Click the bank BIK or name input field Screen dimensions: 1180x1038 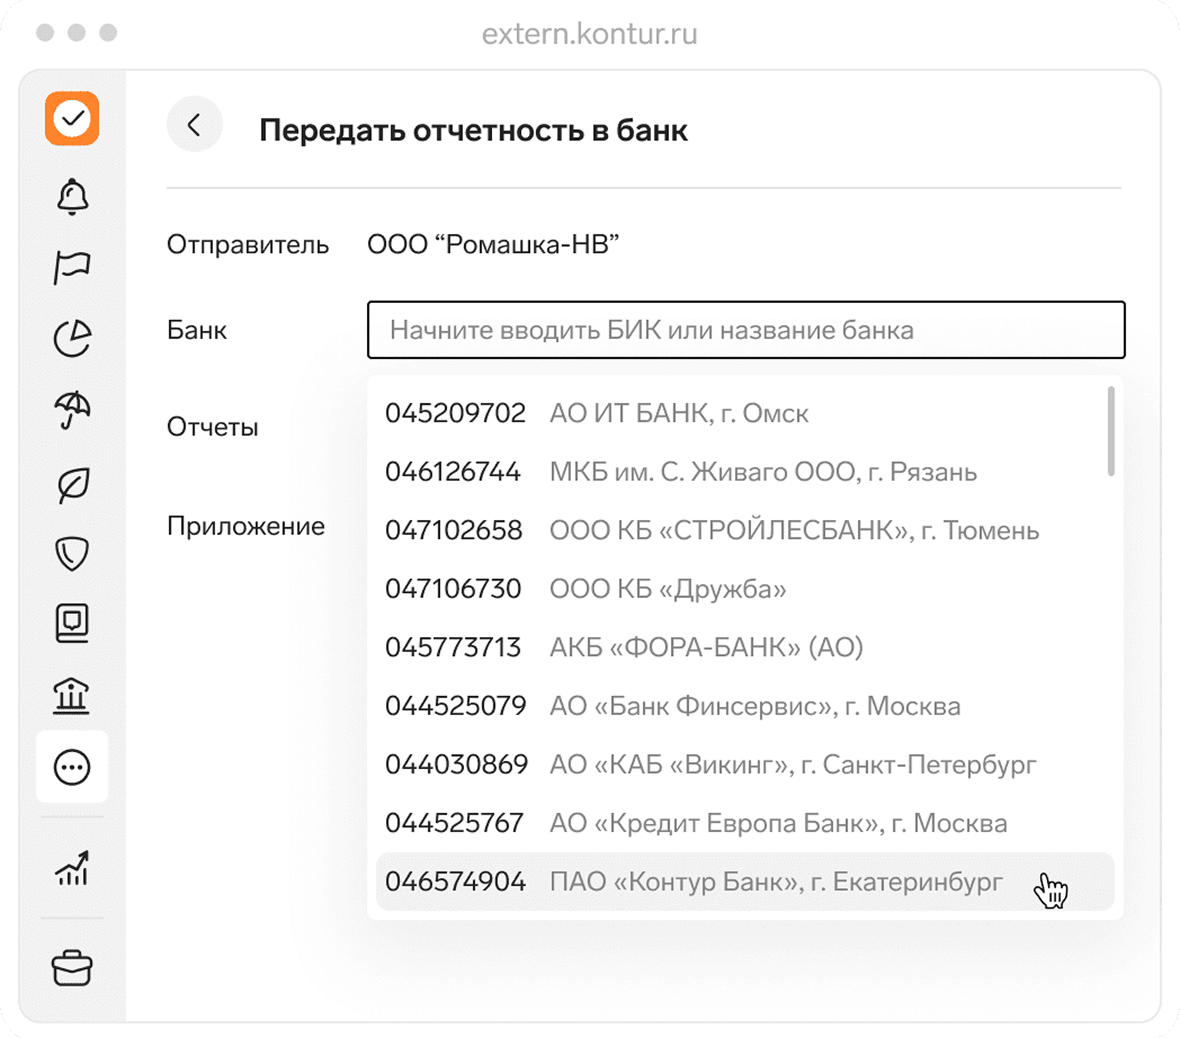pyautogui.click(x=745, y=330)
